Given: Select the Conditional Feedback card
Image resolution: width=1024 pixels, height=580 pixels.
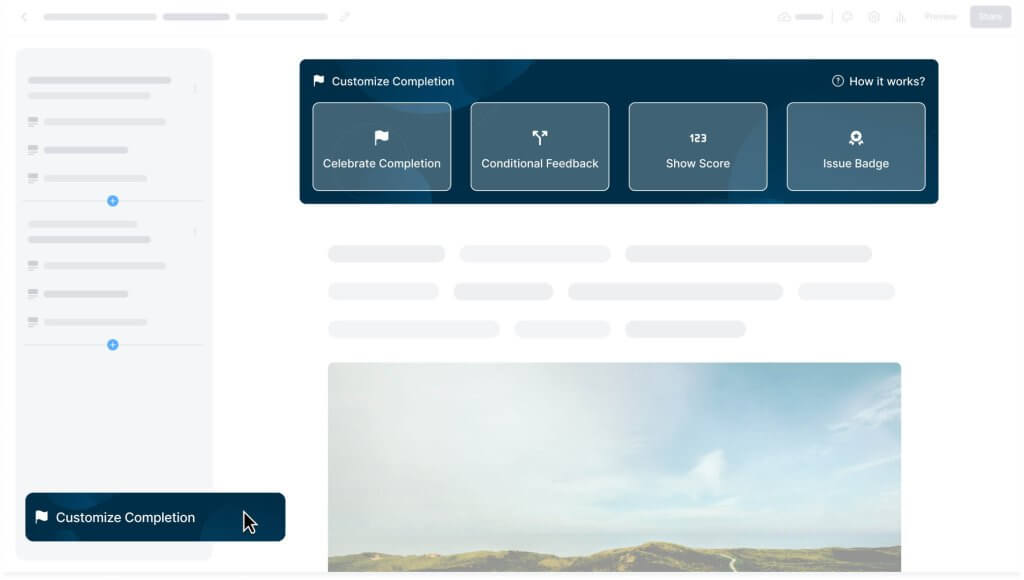Looking at the screenshot, I should coord(539,146).
